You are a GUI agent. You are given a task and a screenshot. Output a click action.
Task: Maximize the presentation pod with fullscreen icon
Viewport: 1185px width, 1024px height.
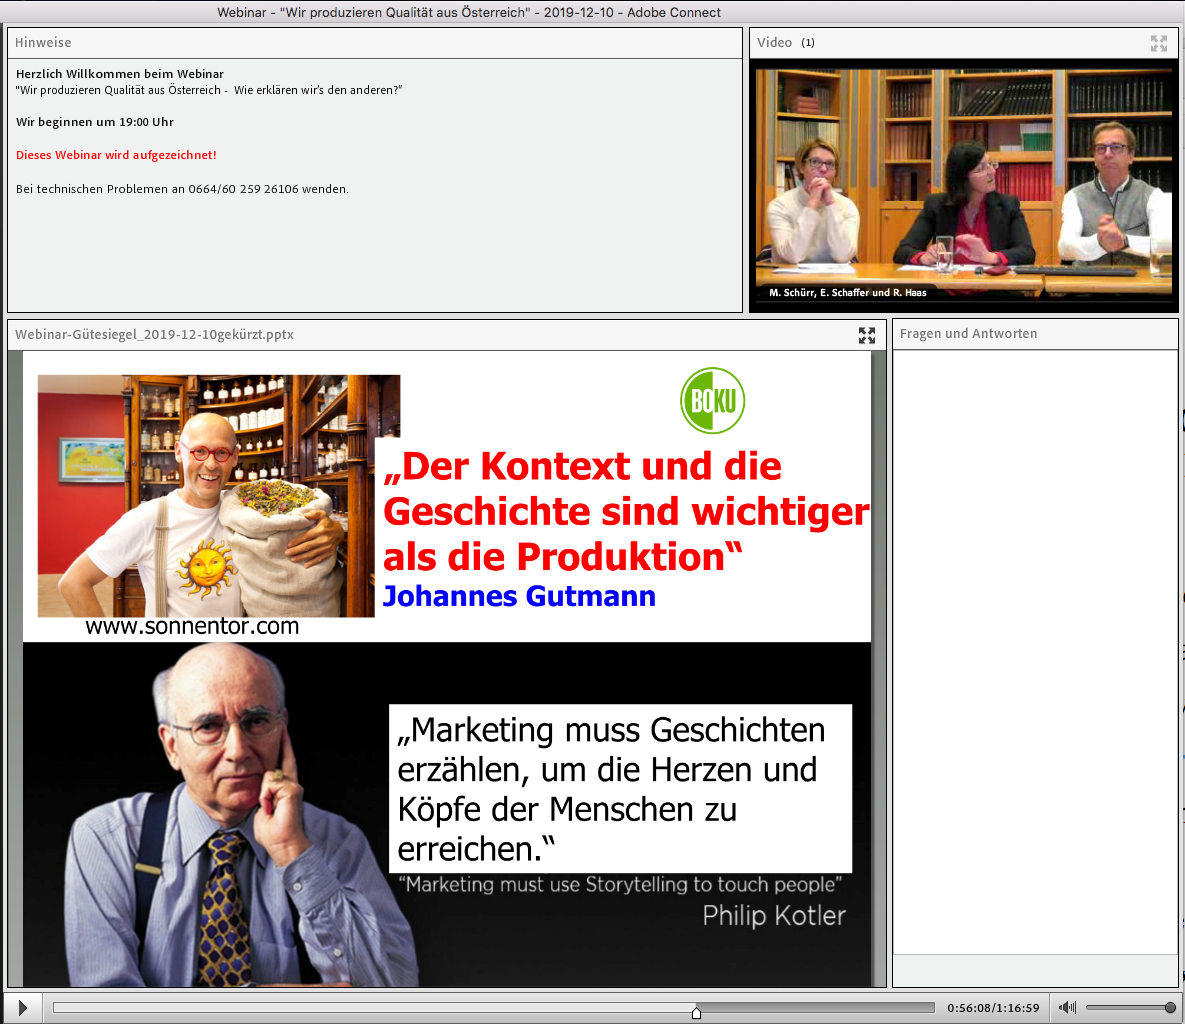(867, 335)
